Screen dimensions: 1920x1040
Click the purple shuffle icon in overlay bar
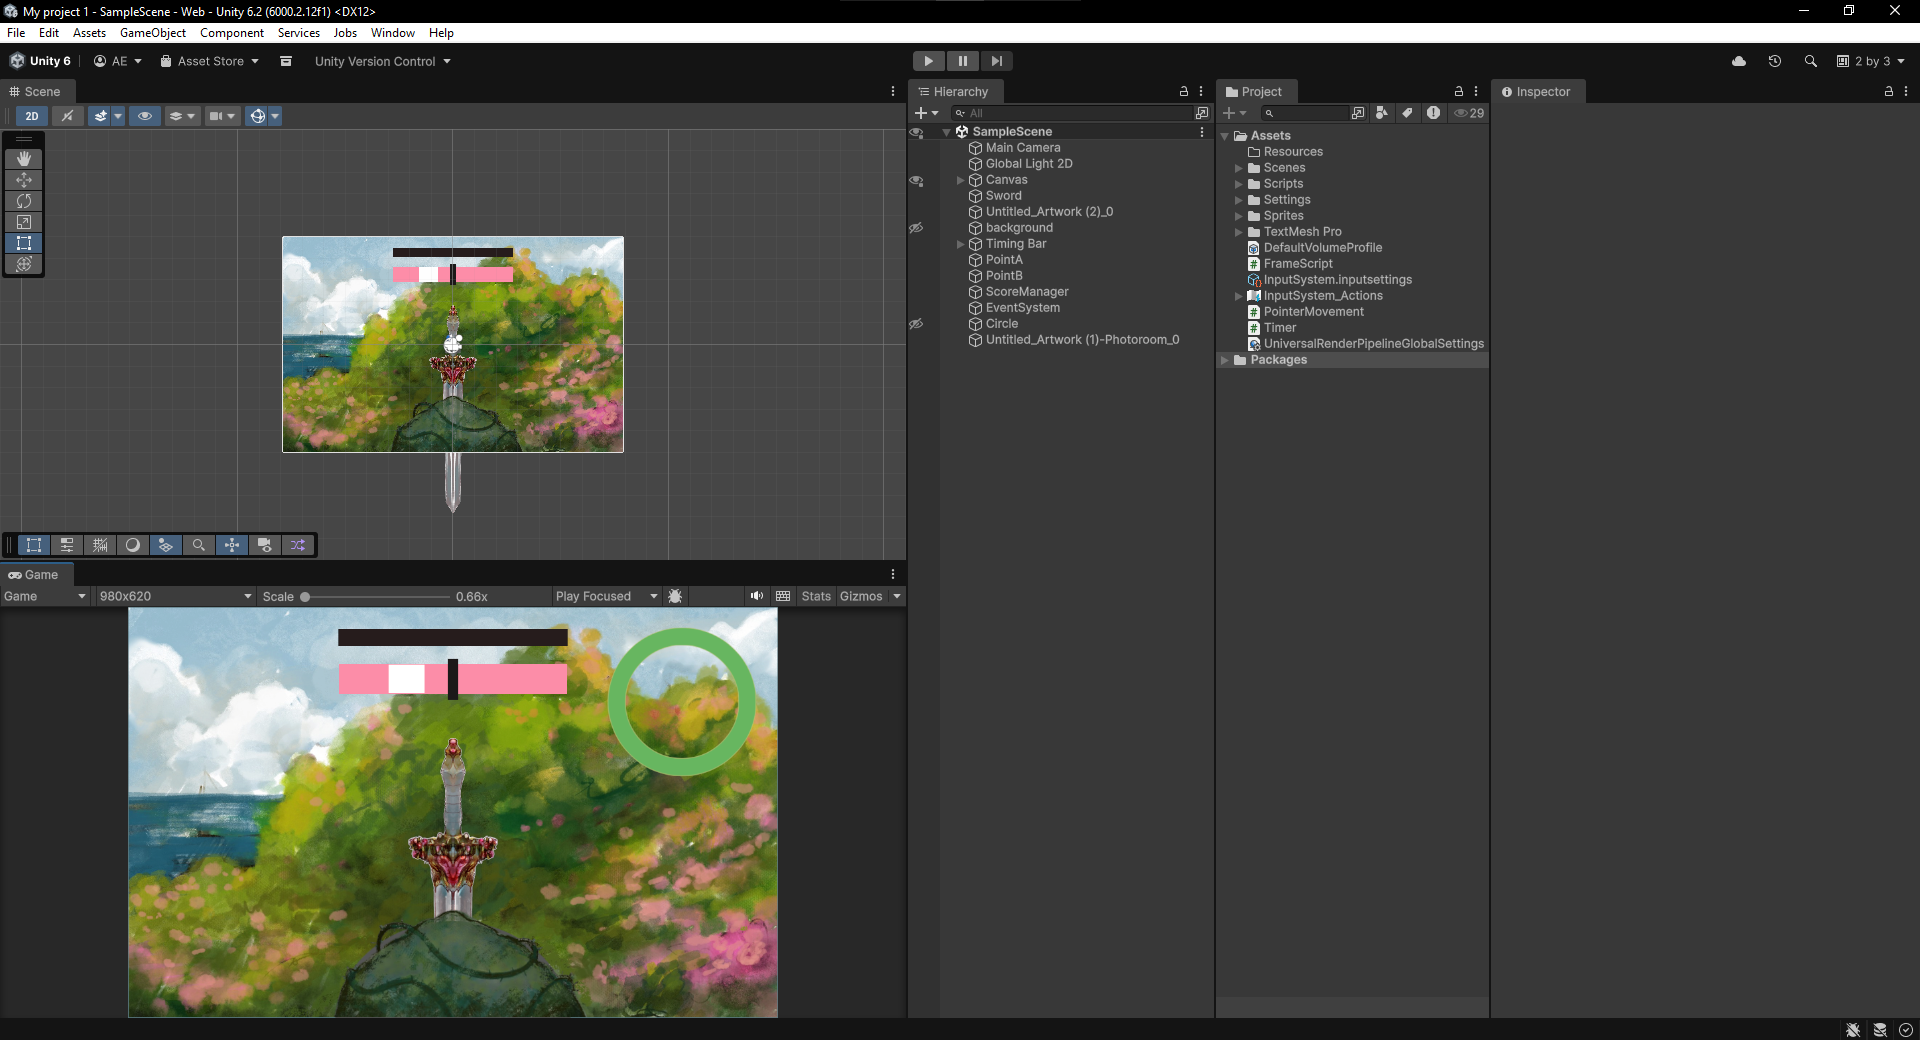(x=298, y=545)
